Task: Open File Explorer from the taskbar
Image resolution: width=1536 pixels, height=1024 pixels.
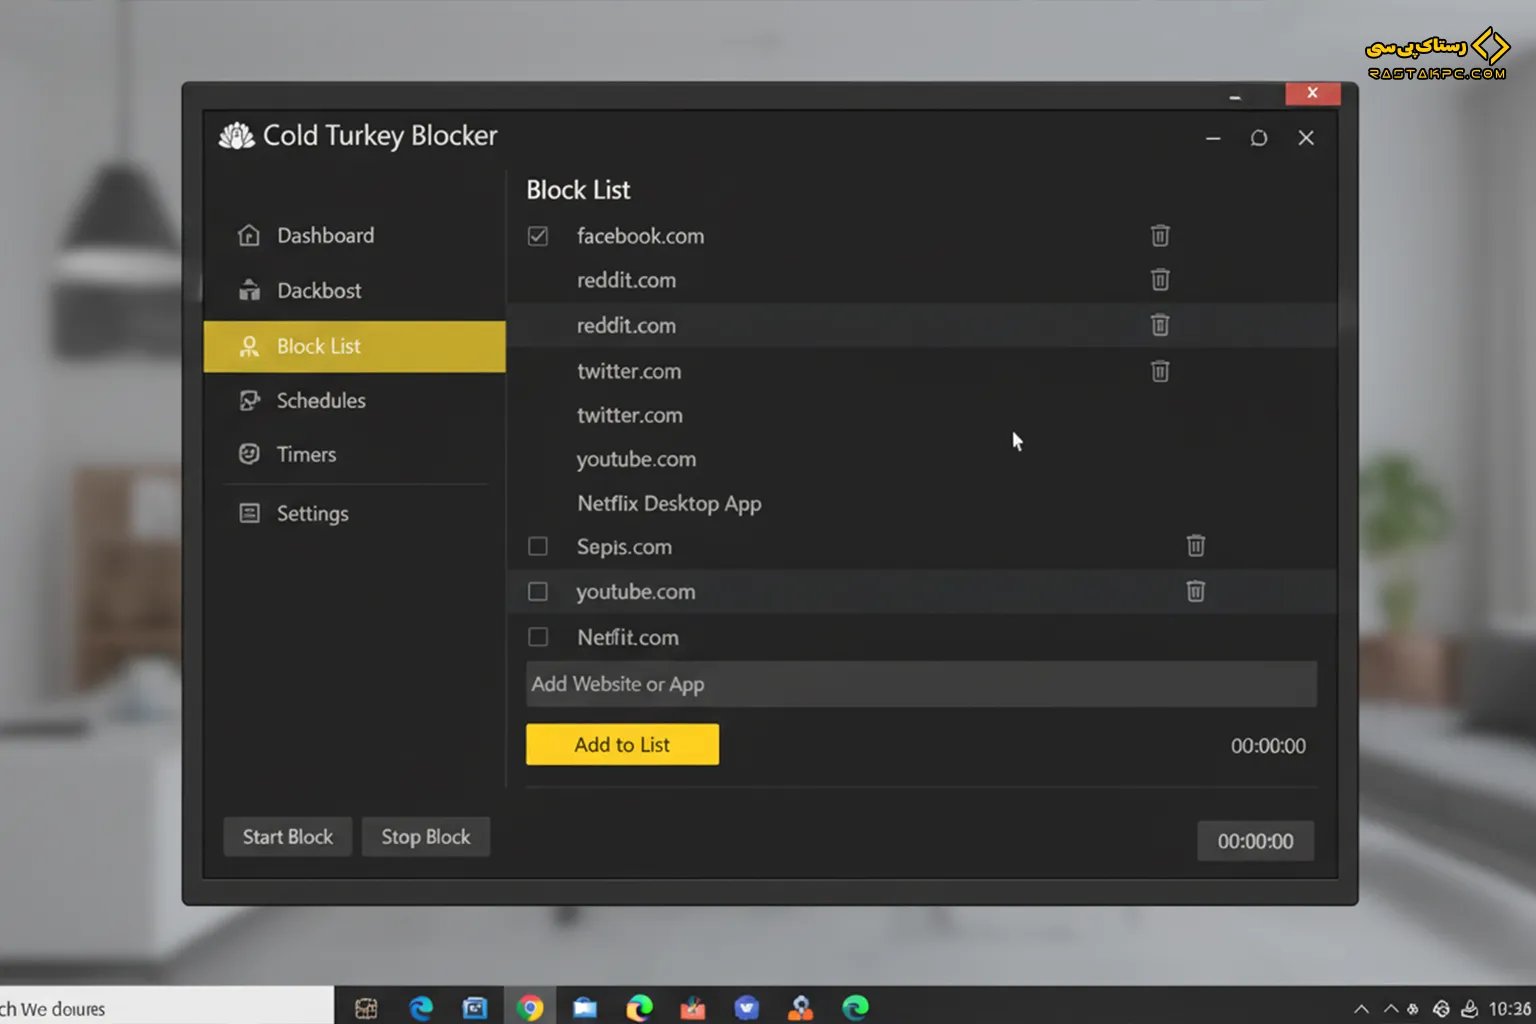Action: point(585,1007)
